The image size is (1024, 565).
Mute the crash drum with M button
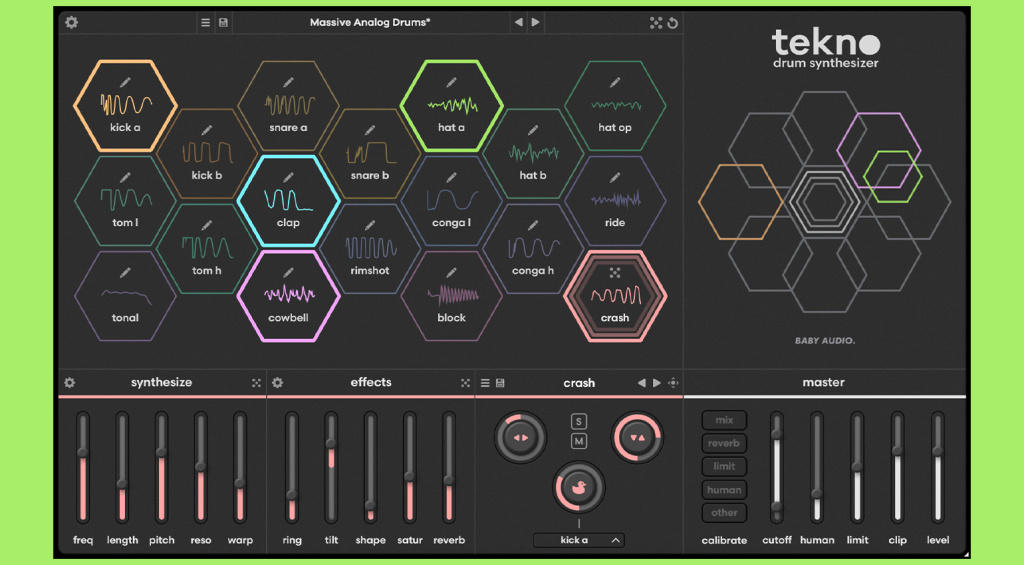[x=578, y=441]
